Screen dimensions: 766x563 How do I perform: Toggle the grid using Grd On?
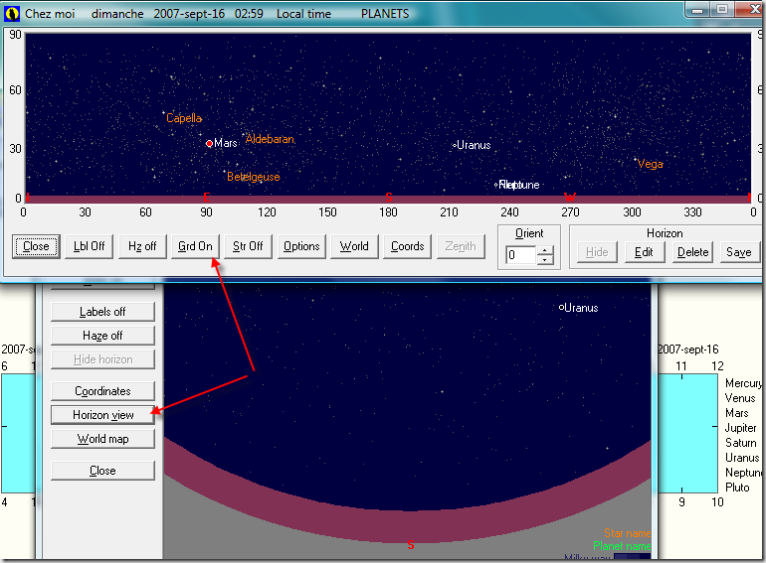tap(195, 247)
